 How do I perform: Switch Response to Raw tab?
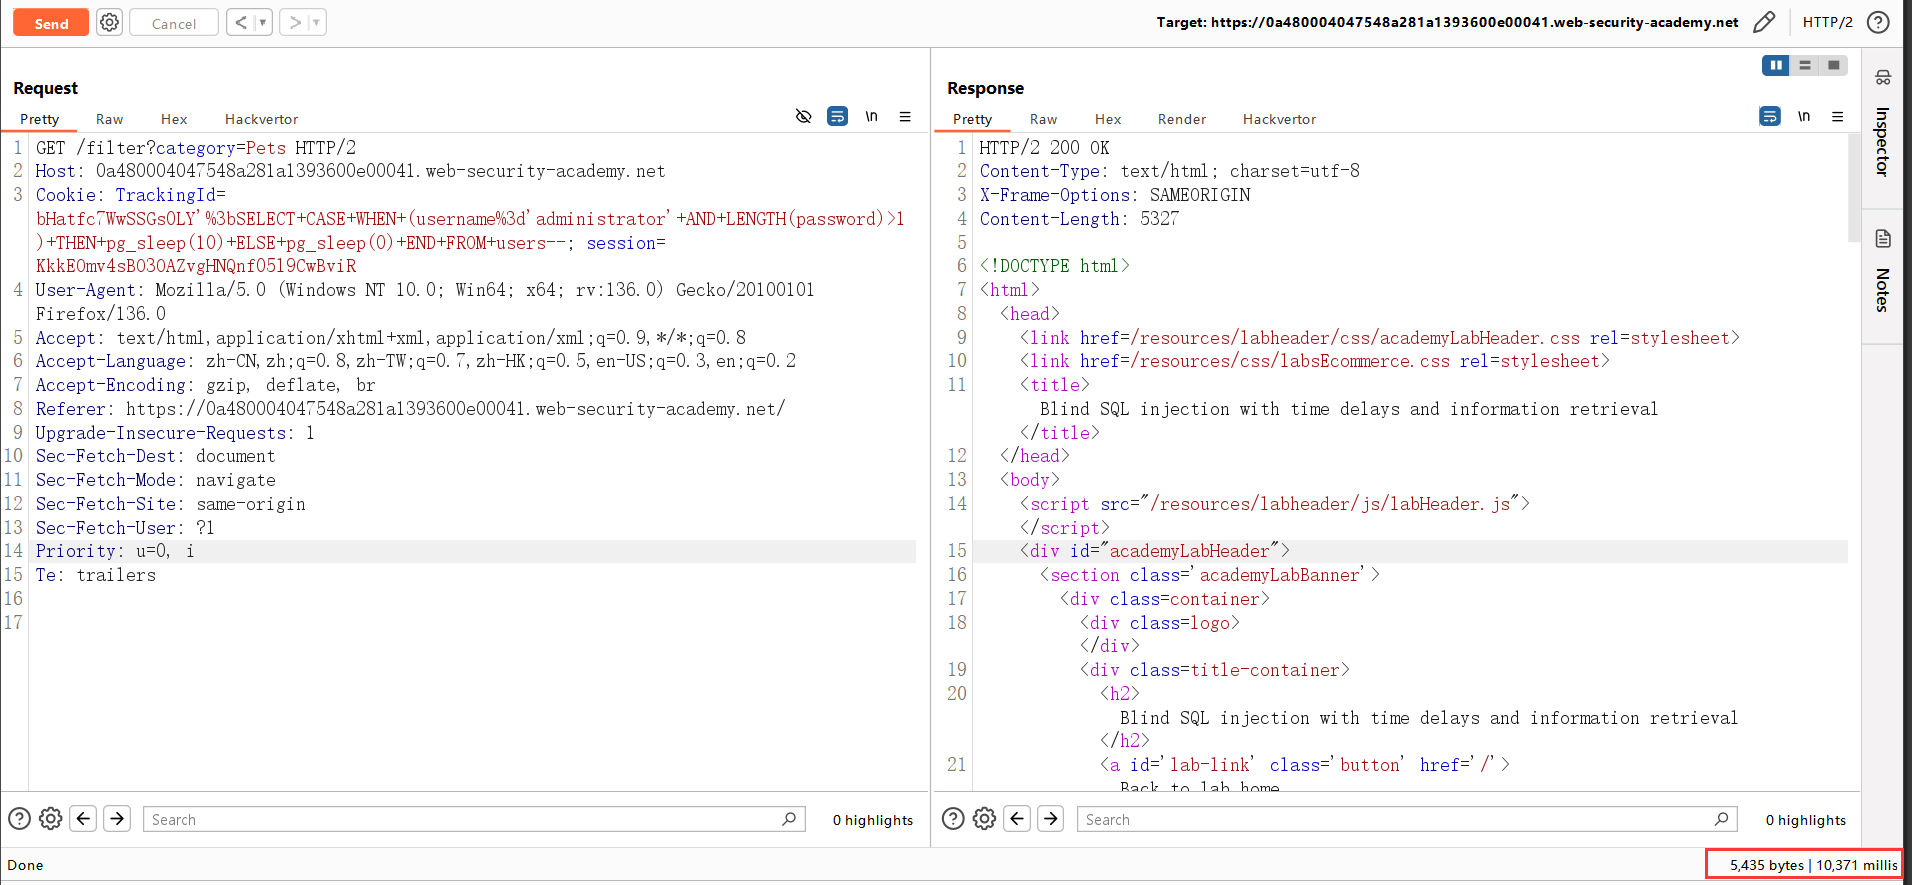1043,119
